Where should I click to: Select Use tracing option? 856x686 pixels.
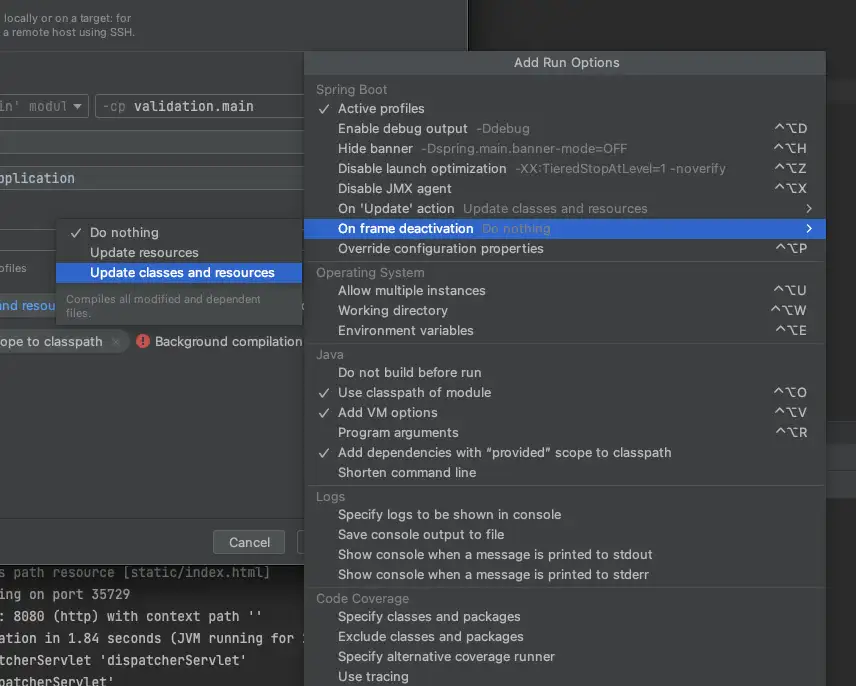point(565,677)
